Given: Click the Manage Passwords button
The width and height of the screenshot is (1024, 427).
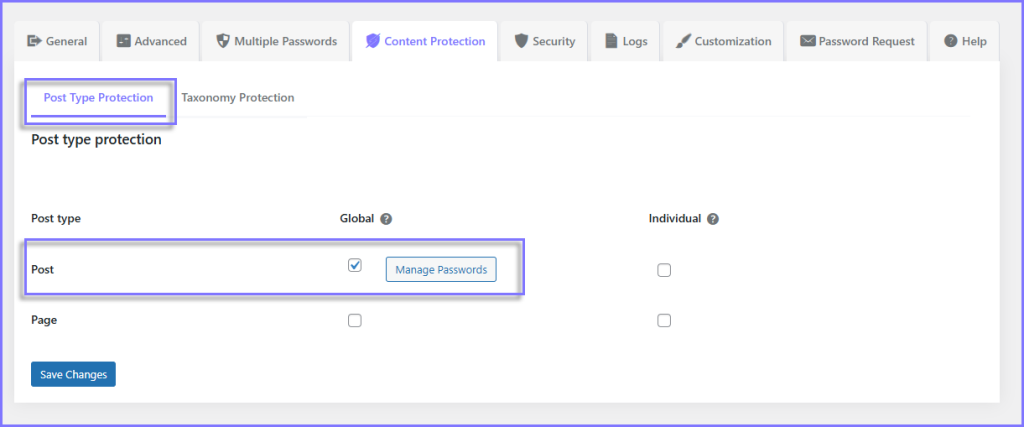Looking at the screenshot, I should 440,270.
